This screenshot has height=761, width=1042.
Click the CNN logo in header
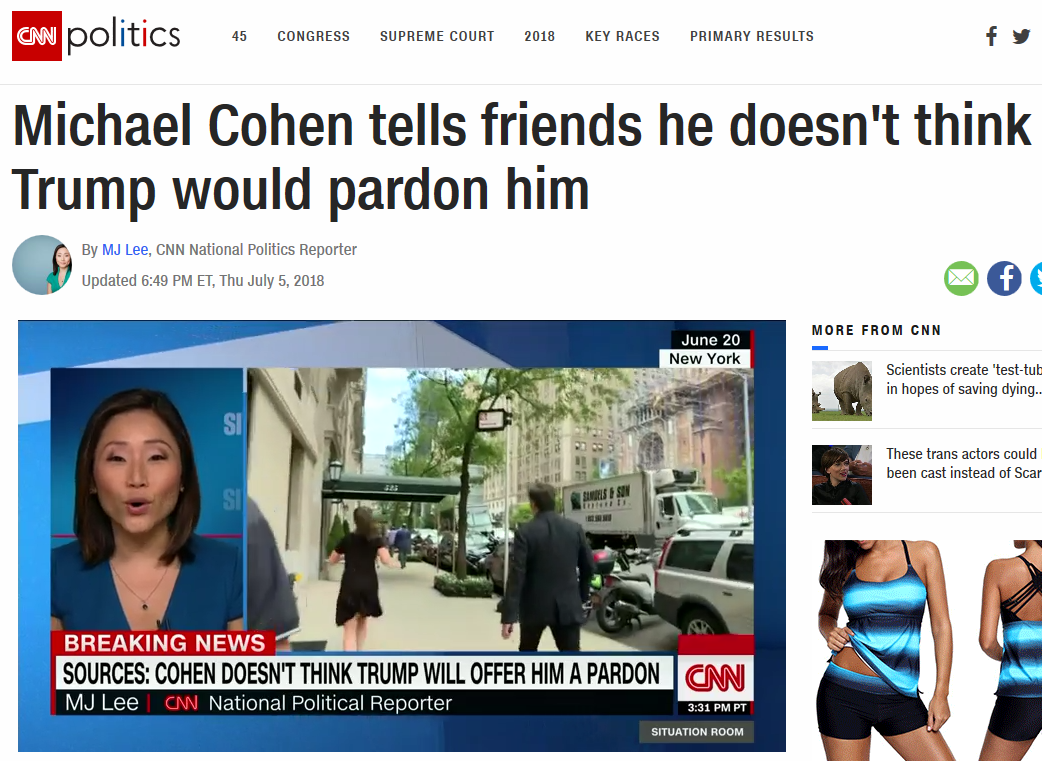coord(37,36)
